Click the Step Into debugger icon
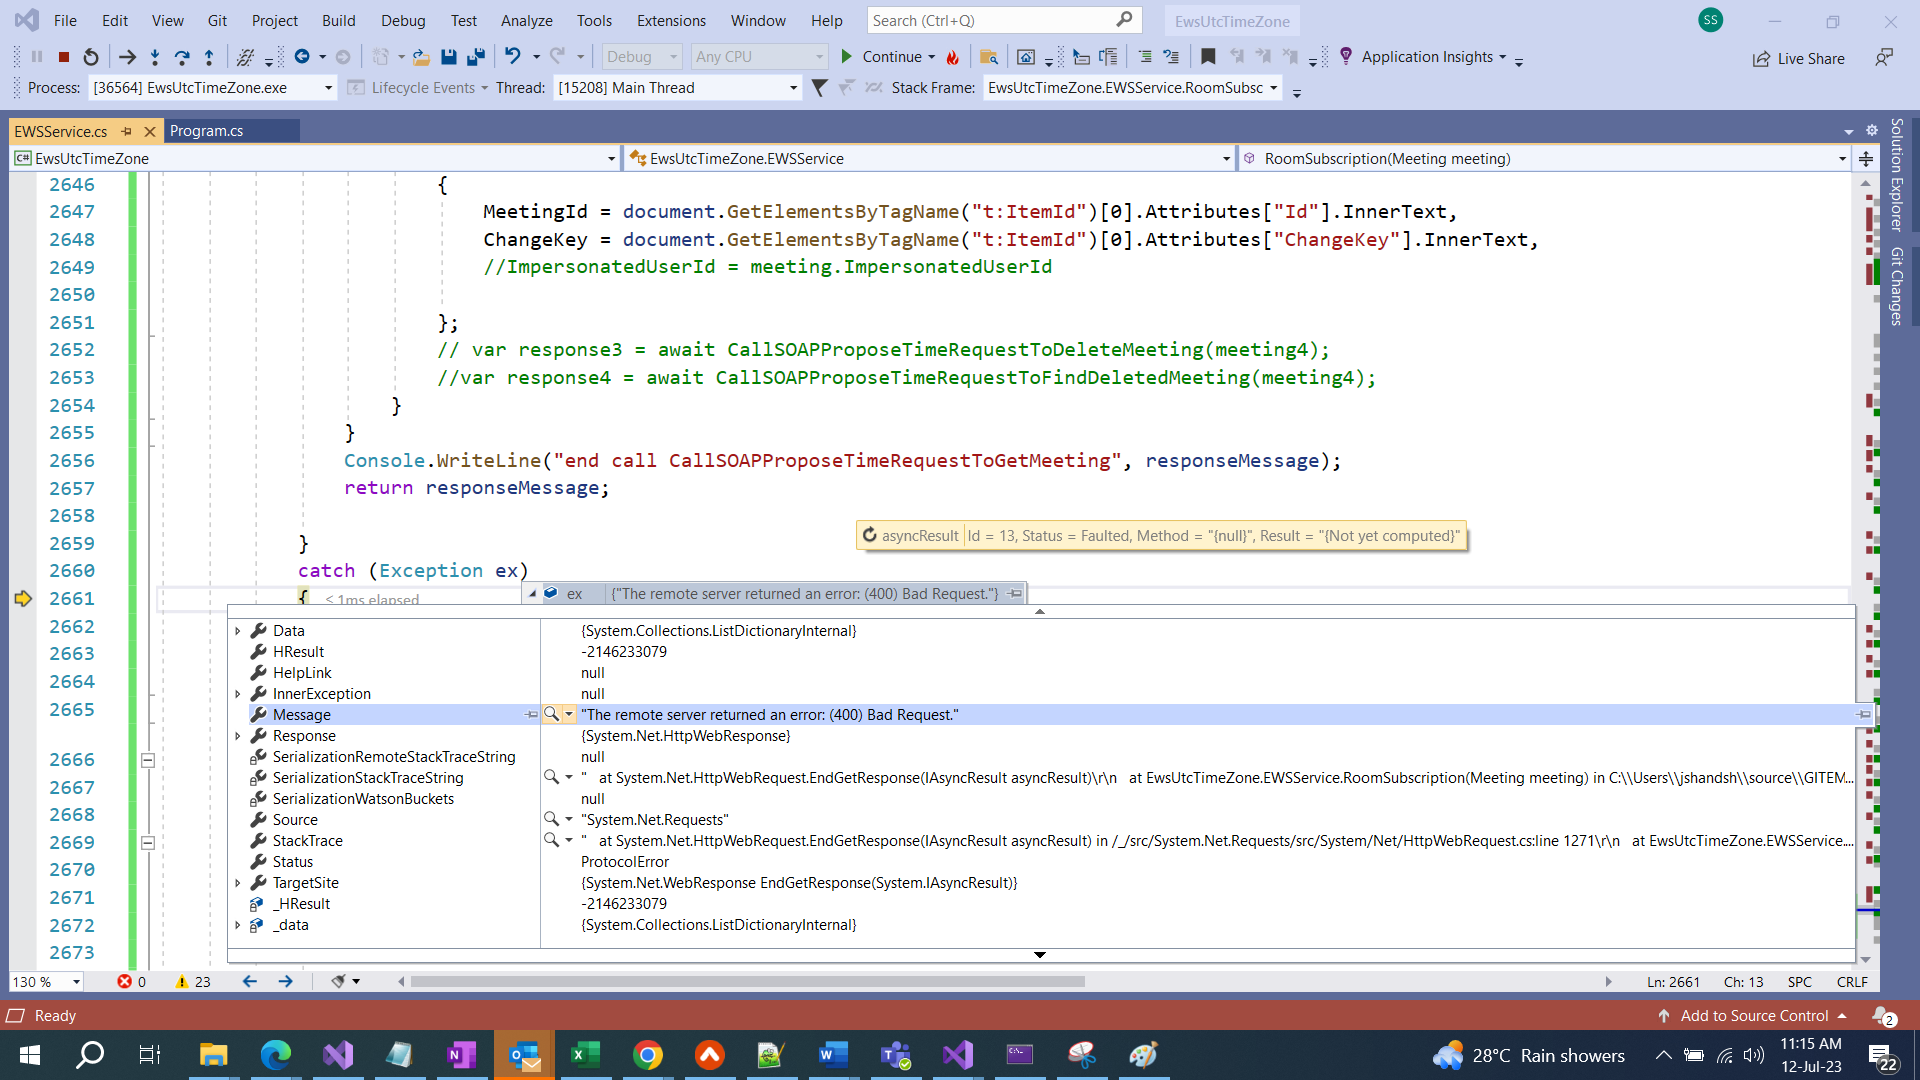The width and height of the screenshot is (1920, 1080). pos(155,56)
